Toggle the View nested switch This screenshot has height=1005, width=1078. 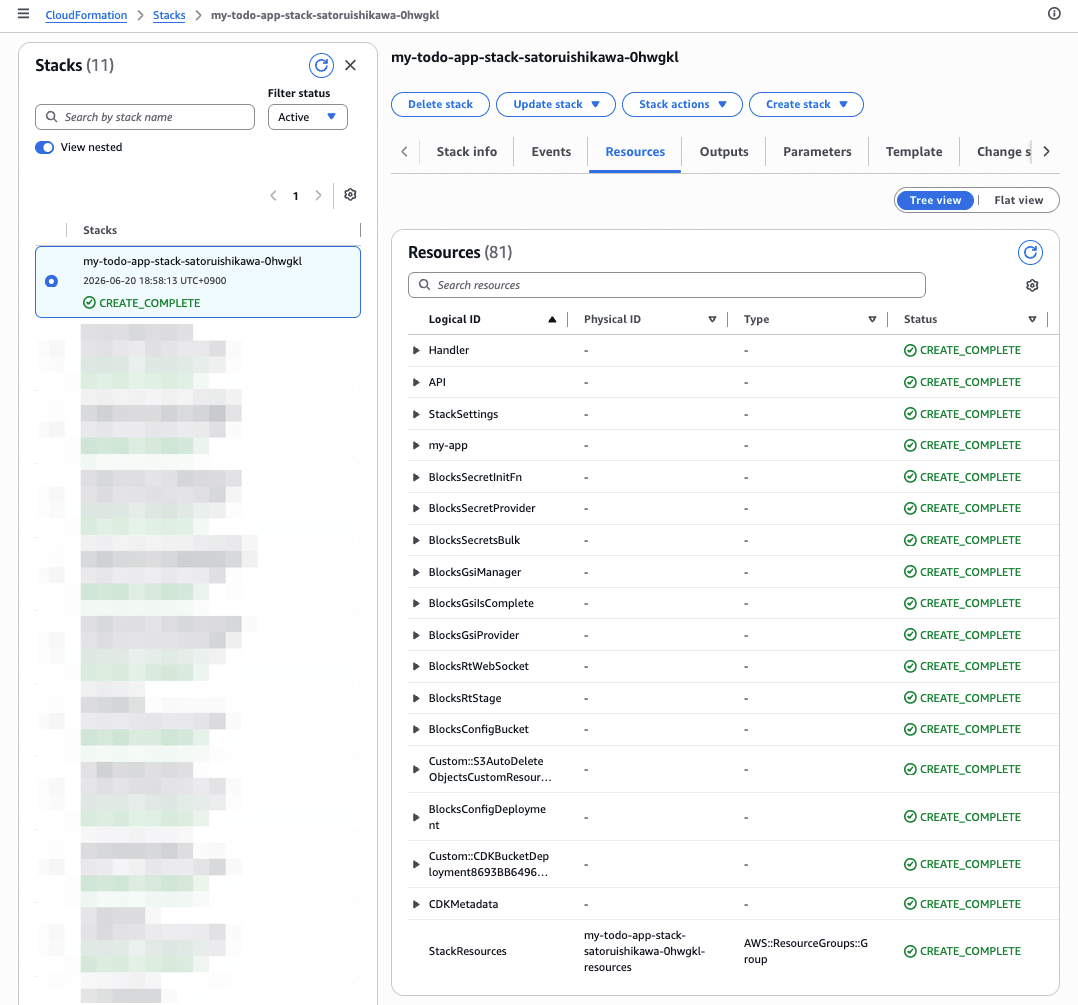point(45,147)
